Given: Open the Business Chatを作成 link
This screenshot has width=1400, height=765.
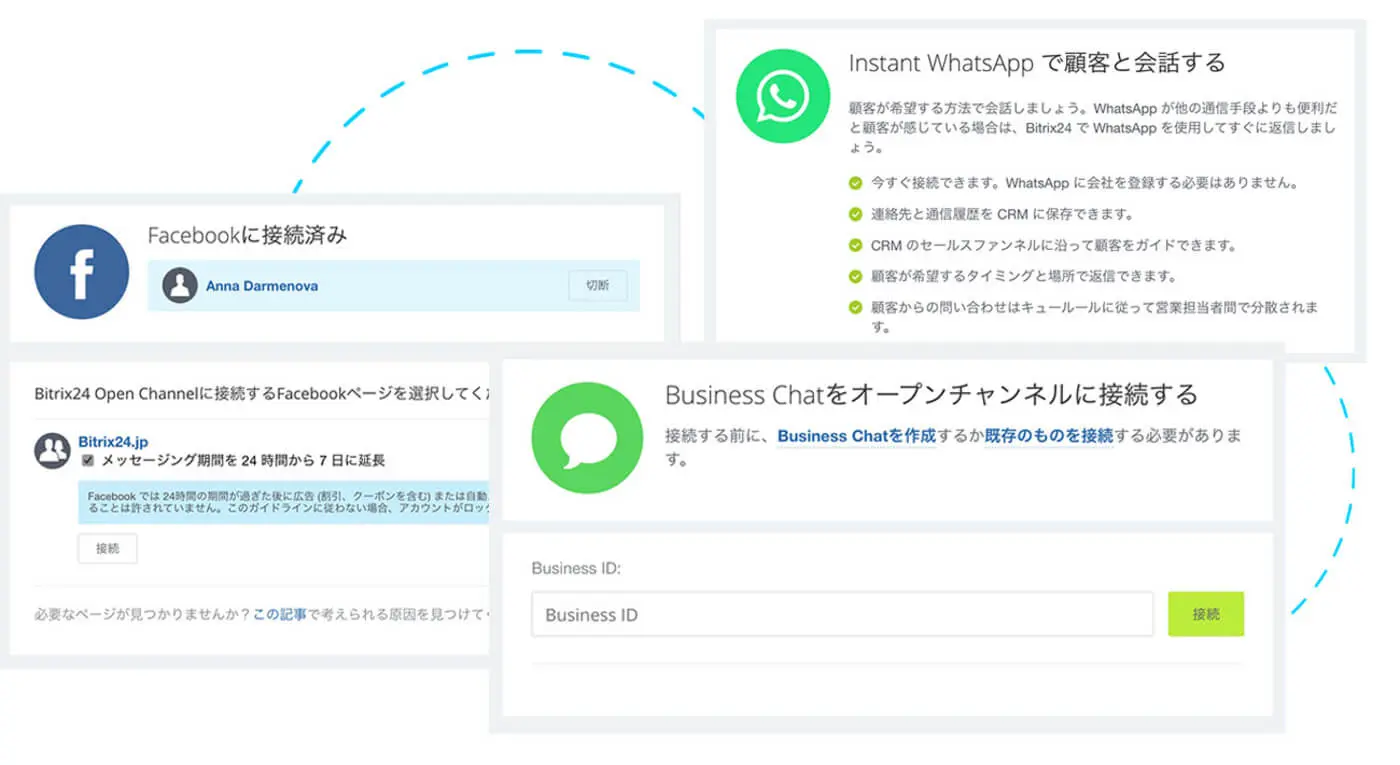Looking at the screenshot, I should click(856, 436).
